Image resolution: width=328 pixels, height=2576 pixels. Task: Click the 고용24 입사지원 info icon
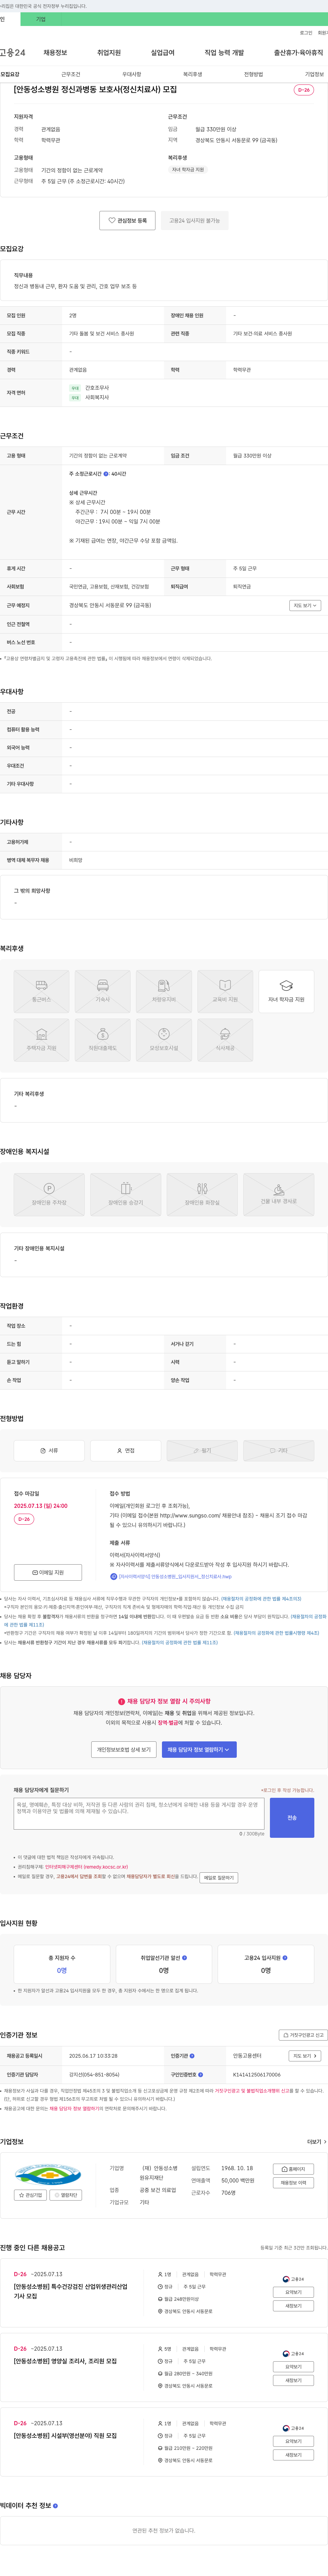(x=285, y=1958)
